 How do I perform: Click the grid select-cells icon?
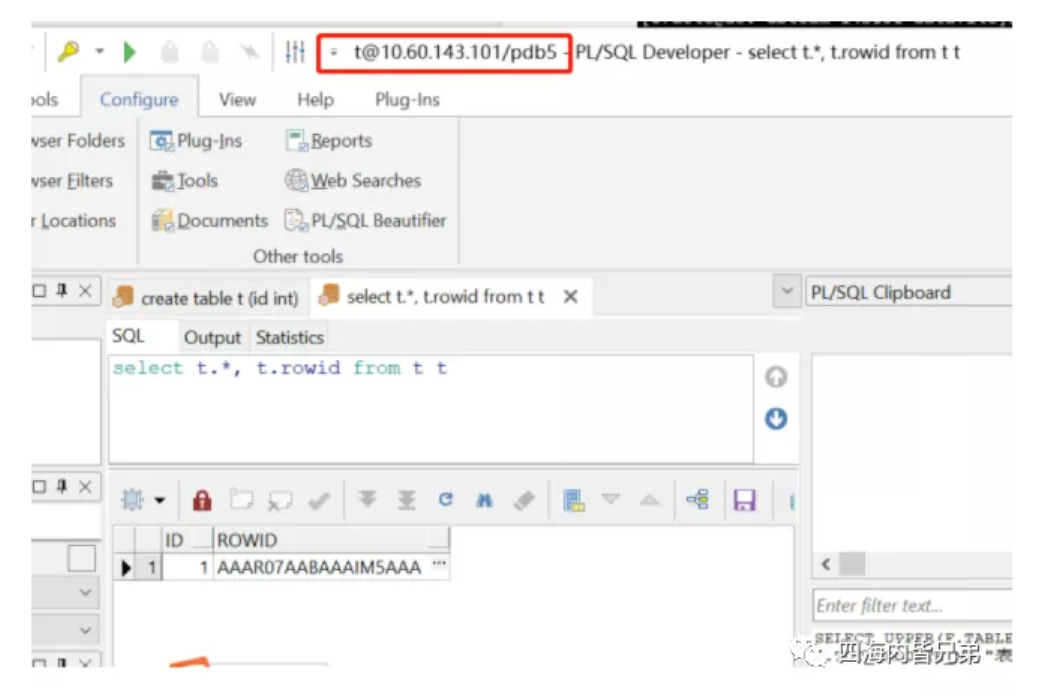(132, 500)
